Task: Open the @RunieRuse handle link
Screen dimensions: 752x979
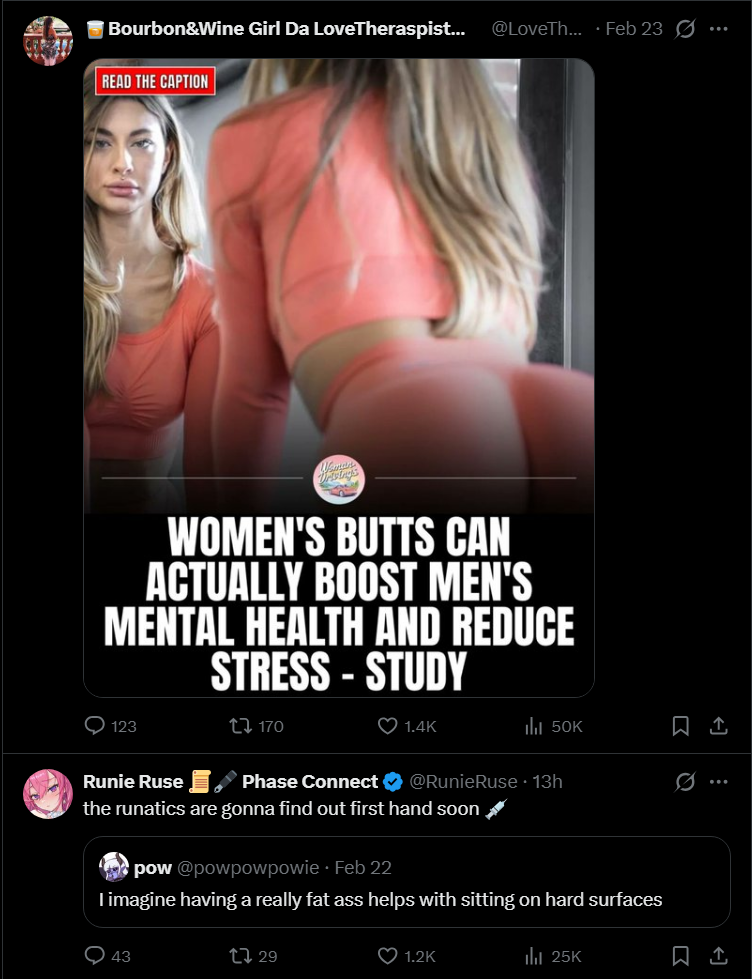Action: (x=463, y=782)
